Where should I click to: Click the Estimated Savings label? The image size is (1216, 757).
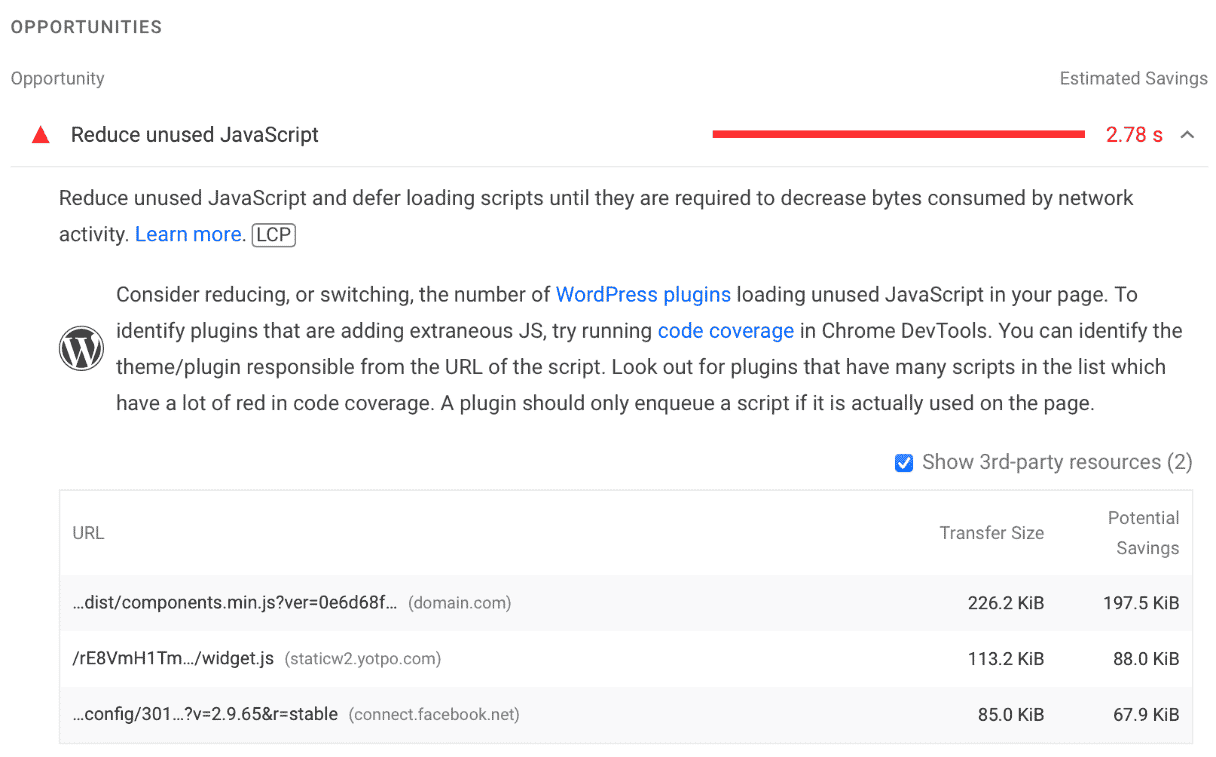click(x=1133, y=78)
